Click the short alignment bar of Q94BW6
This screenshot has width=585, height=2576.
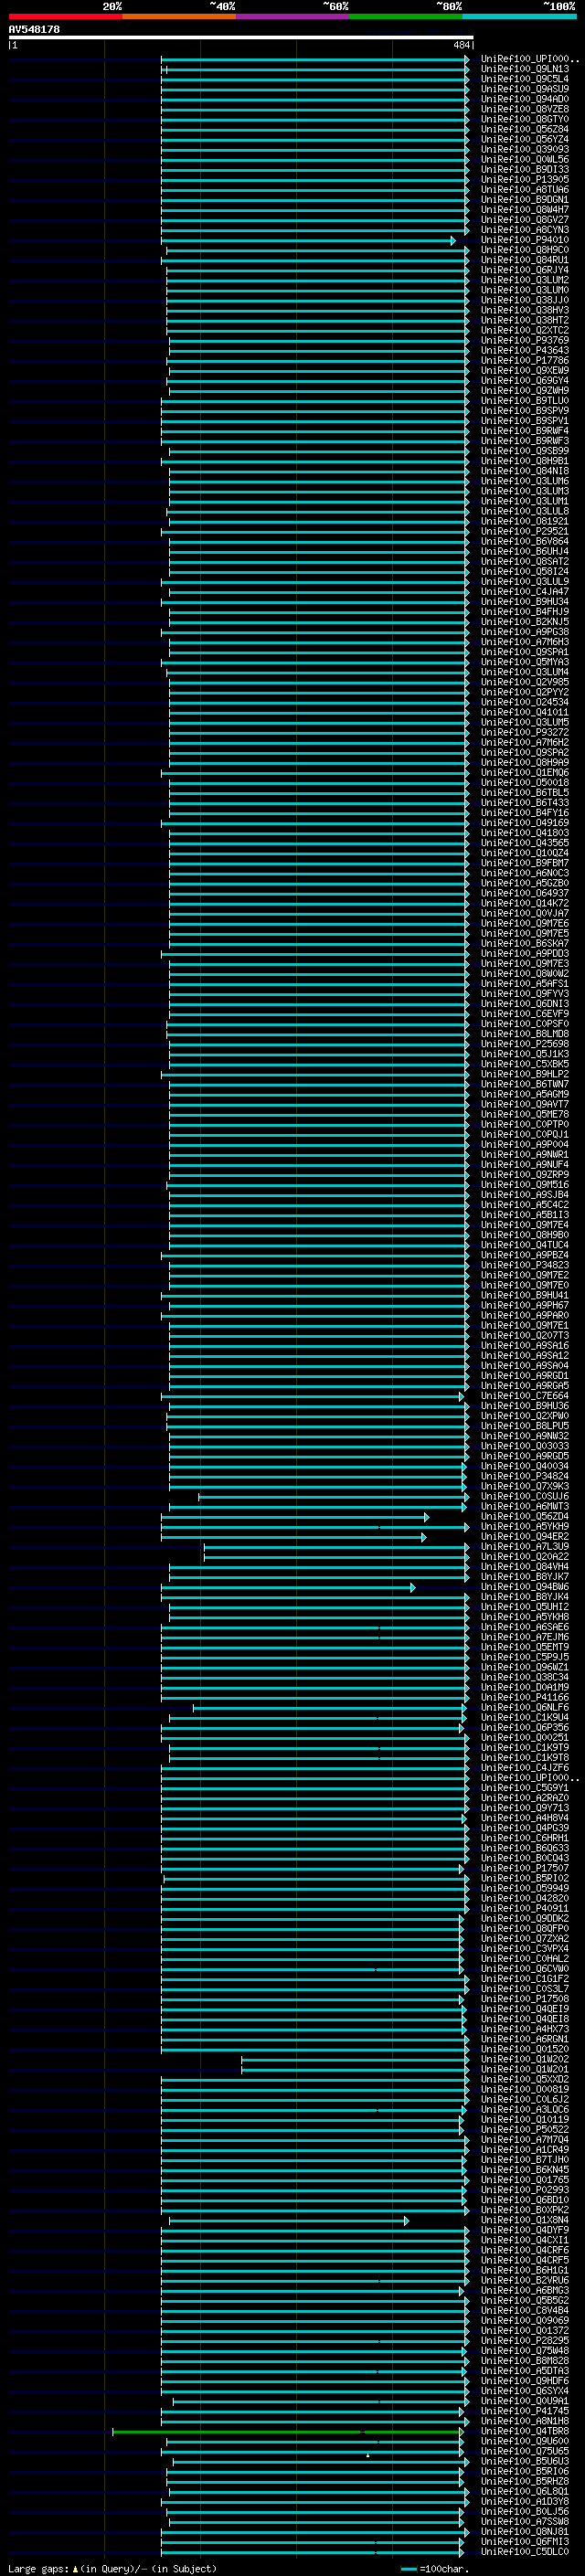[x=288, y=1587]
